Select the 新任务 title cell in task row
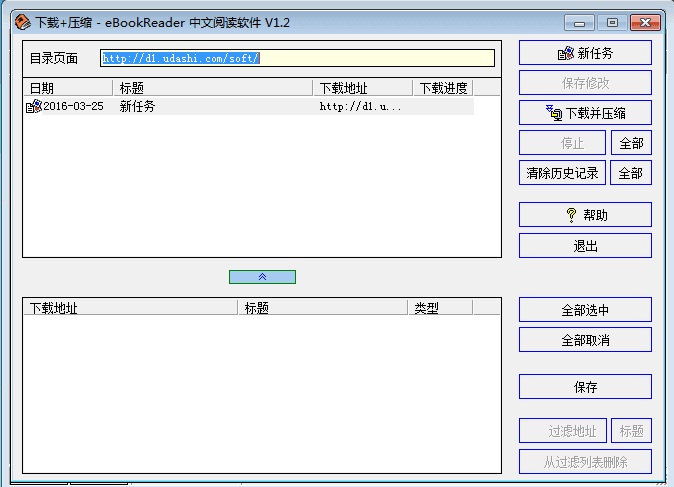The image size is (674, 487). 137,106
